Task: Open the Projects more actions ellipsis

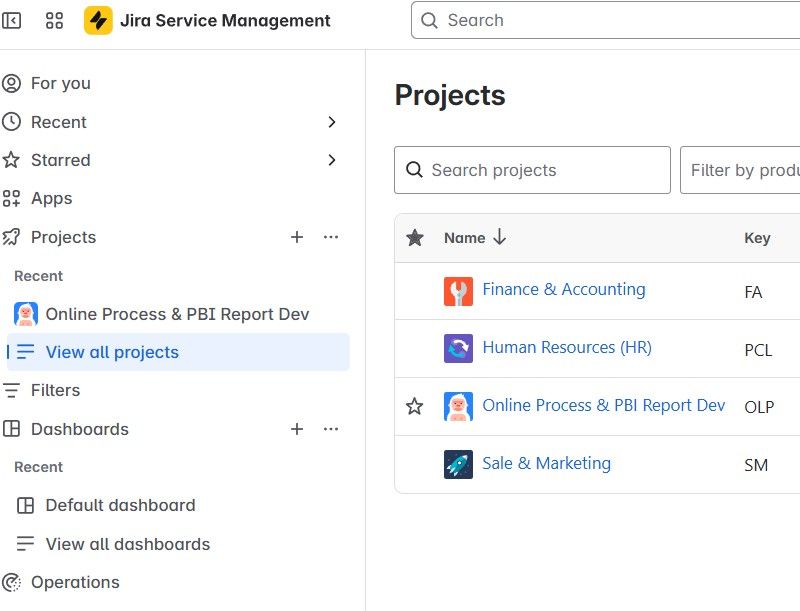Action: [x=331, y=237]
